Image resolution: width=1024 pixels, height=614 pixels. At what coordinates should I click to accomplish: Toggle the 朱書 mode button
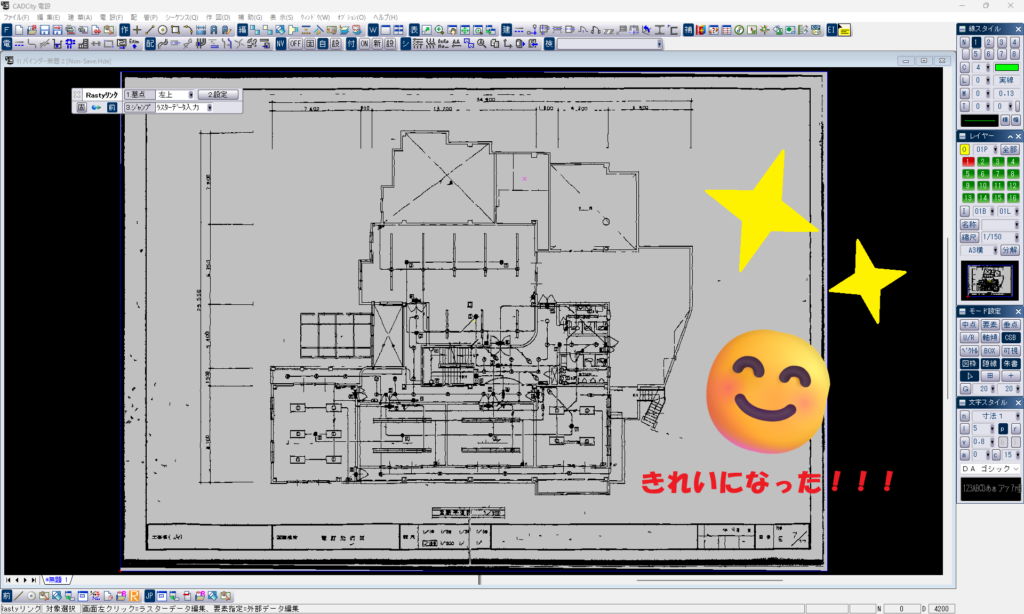1011,363
